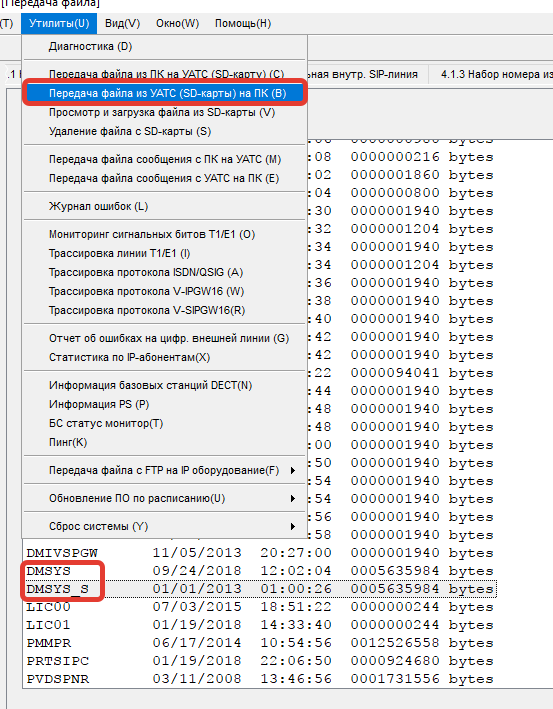This screenshot has width=553, height=709.
Task: Open Статистика по IP-абонентам(X)
Action: pos(165,358)
